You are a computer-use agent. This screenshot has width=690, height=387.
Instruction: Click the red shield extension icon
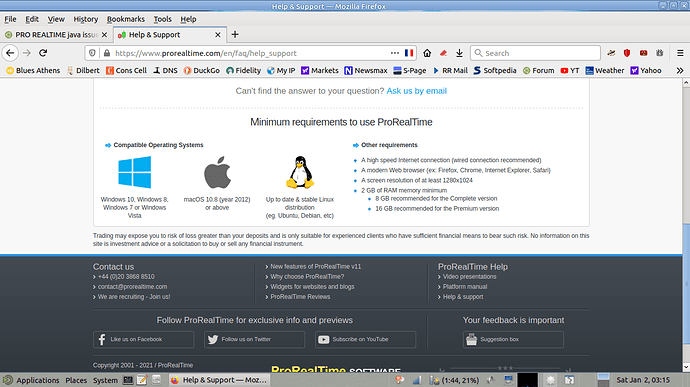(x=627, y=53)
